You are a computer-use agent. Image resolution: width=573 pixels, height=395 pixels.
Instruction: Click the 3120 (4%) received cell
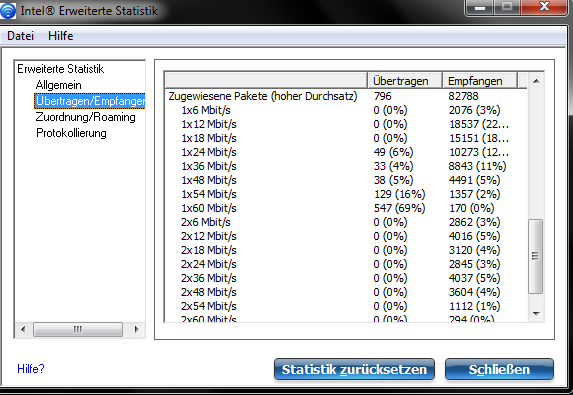tap(475, 250)
